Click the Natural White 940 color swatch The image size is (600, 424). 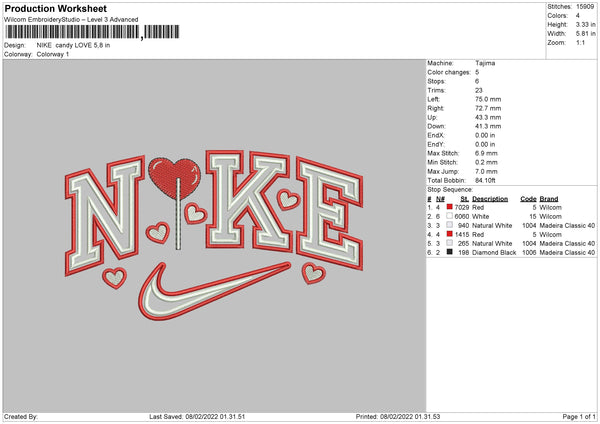pyautogui.click(x=450, y=225)
